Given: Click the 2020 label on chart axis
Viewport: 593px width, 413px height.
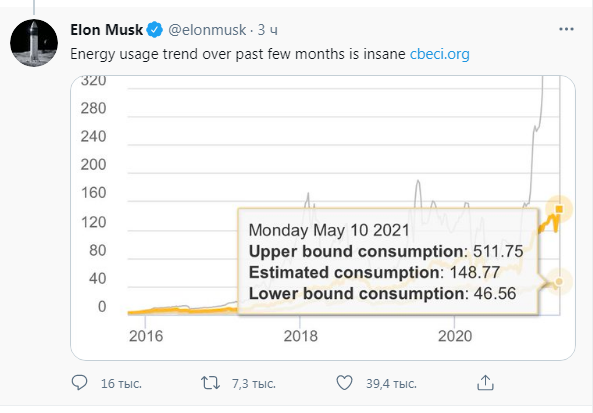Looking at the screenshot, I should tap(455, 336).
